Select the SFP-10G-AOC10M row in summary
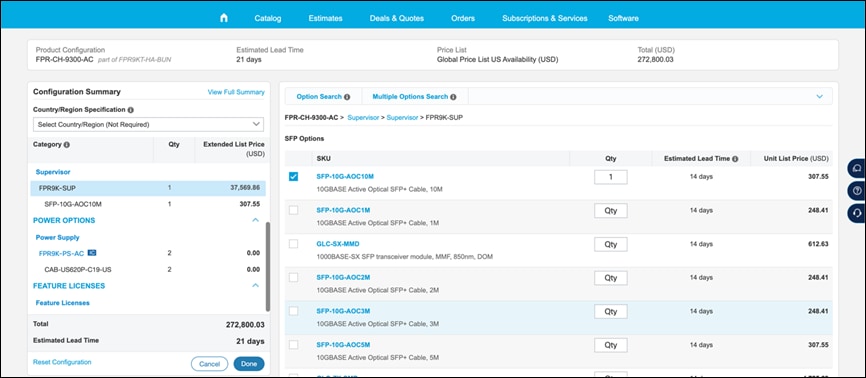 [x=148, y=204]
